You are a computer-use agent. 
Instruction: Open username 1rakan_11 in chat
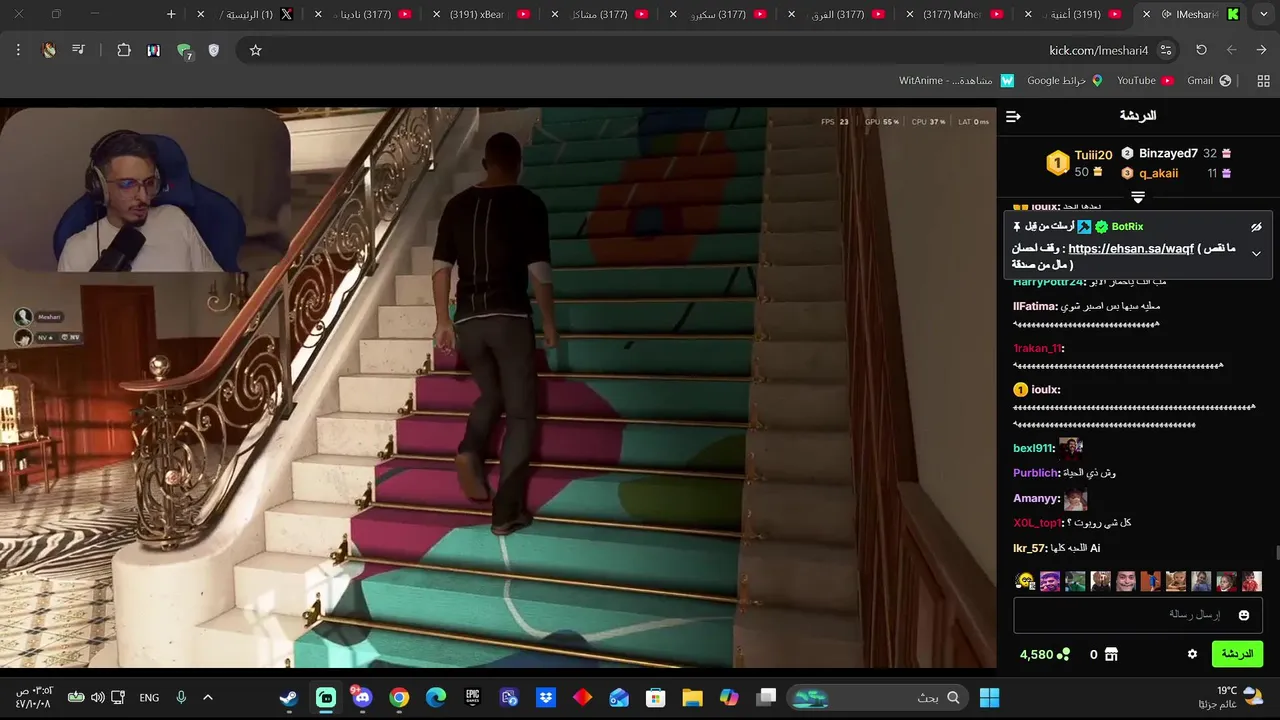[x=1037, y=348]
